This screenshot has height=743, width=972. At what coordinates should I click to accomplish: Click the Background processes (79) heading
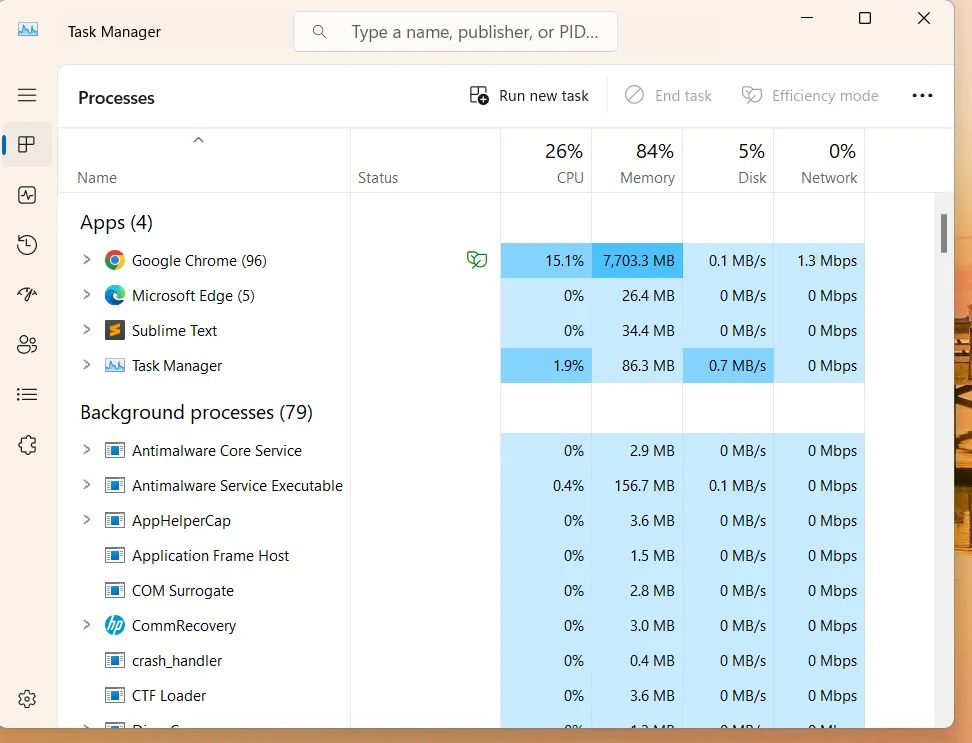(x=197, y=413)
